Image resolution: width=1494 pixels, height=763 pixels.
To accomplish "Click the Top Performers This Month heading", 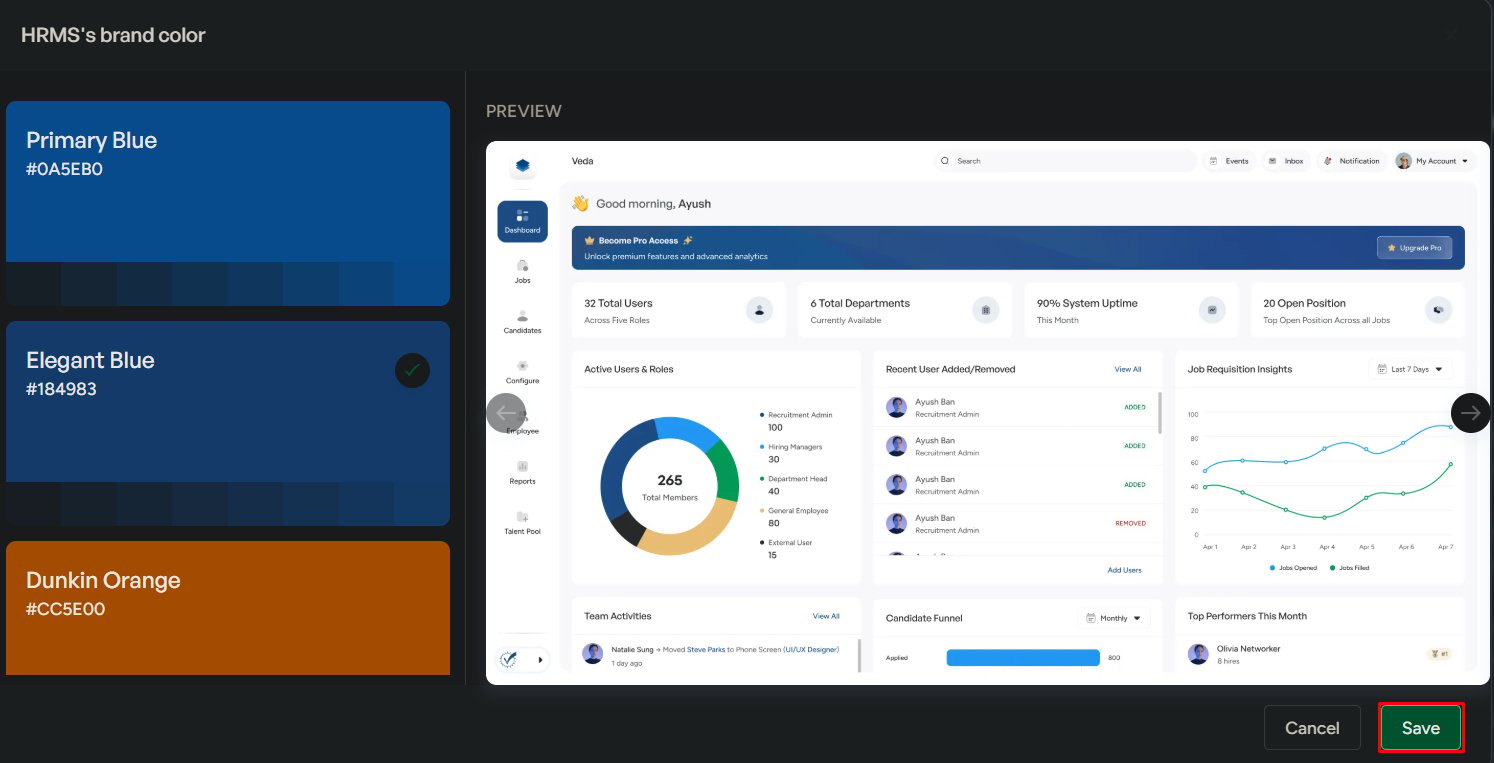I will click(x=1247, y=616).
